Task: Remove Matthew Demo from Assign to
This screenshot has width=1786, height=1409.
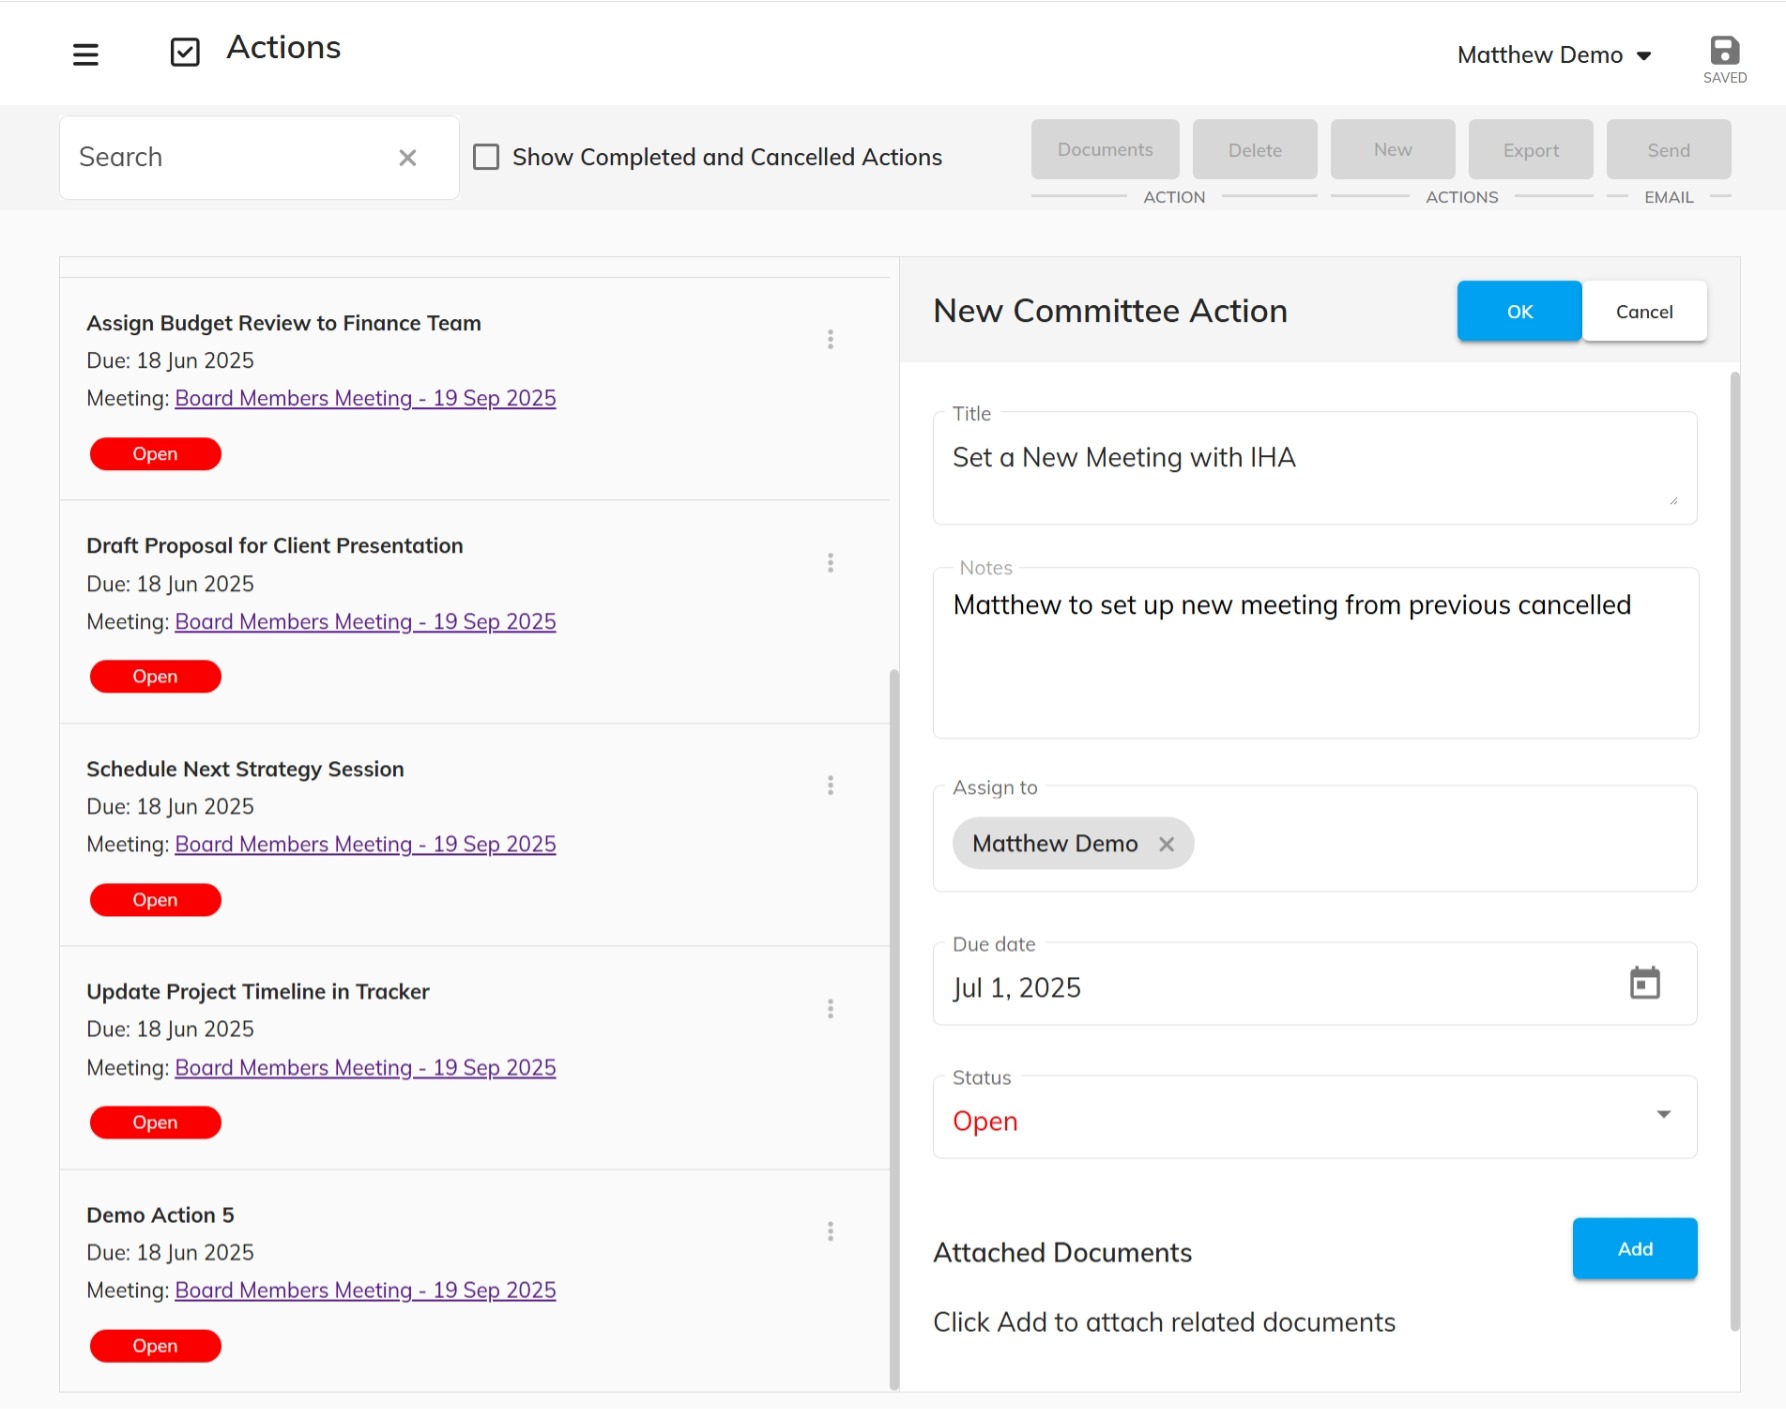Action: tap(1166, 844)
